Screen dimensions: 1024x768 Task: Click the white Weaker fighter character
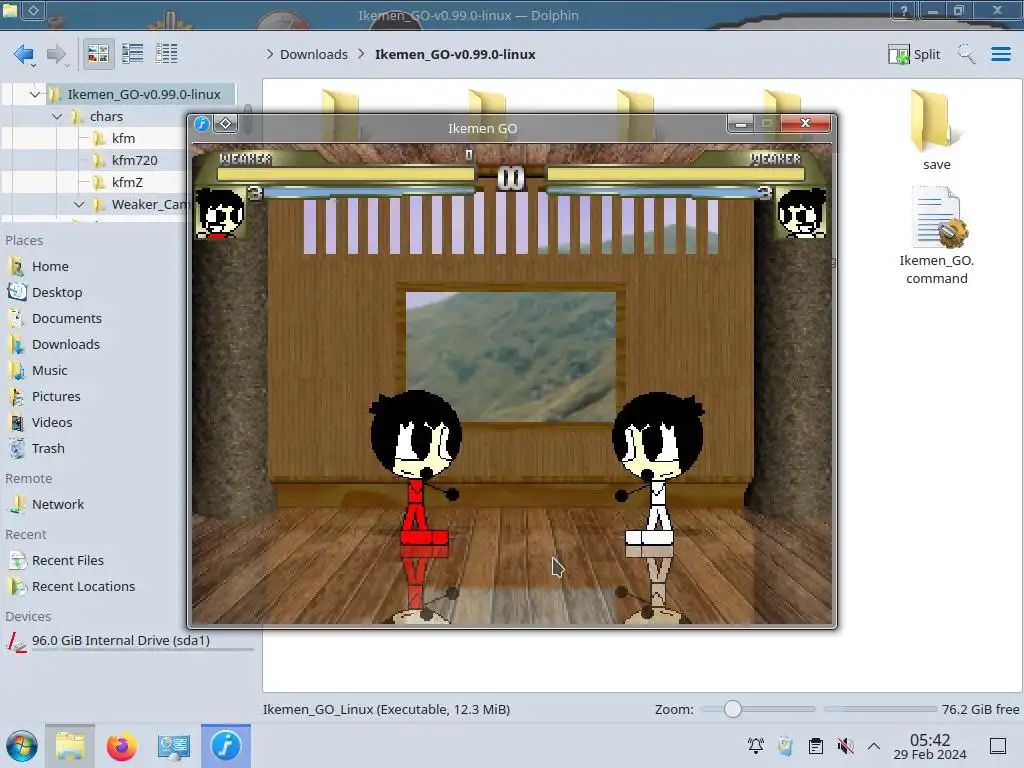(x=658, y=468)
